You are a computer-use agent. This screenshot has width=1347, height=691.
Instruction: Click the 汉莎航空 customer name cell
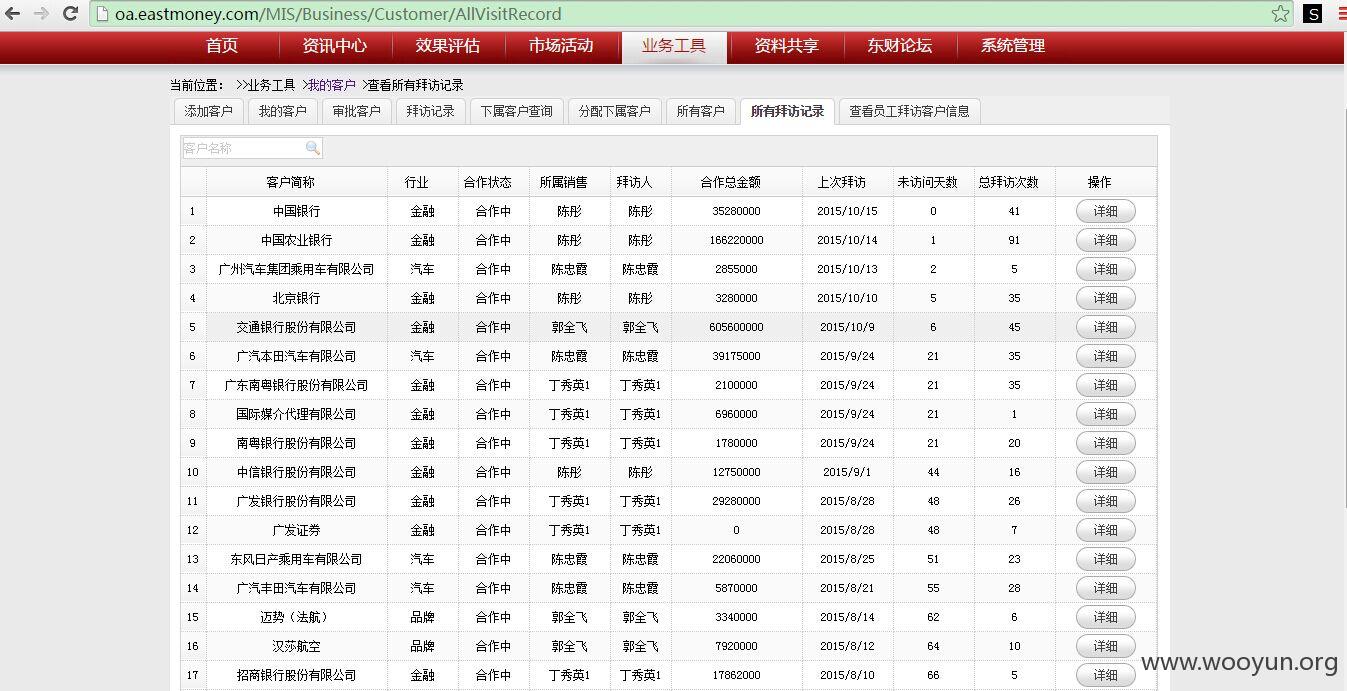tap(297, 646)
